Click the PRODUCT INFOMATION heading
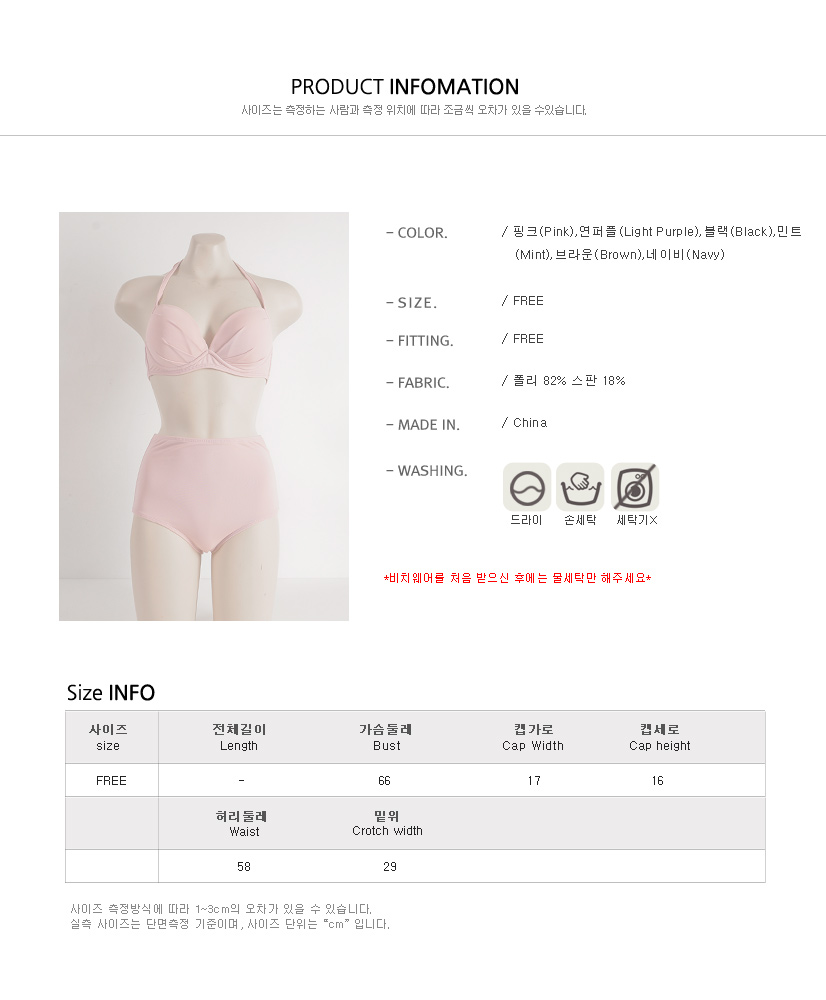This screenshot has height=1000, width=826. [405, 87]
